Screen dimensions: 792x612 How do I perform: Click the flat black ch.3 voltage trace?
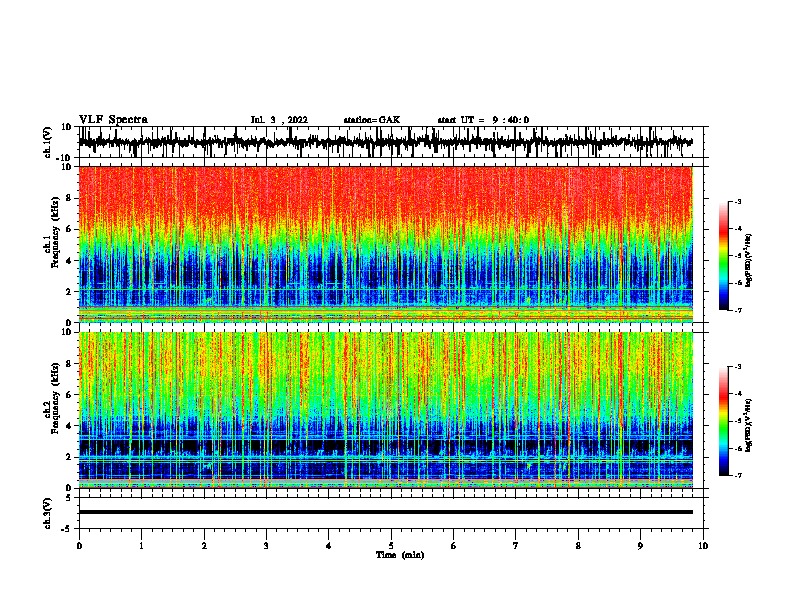385,512
